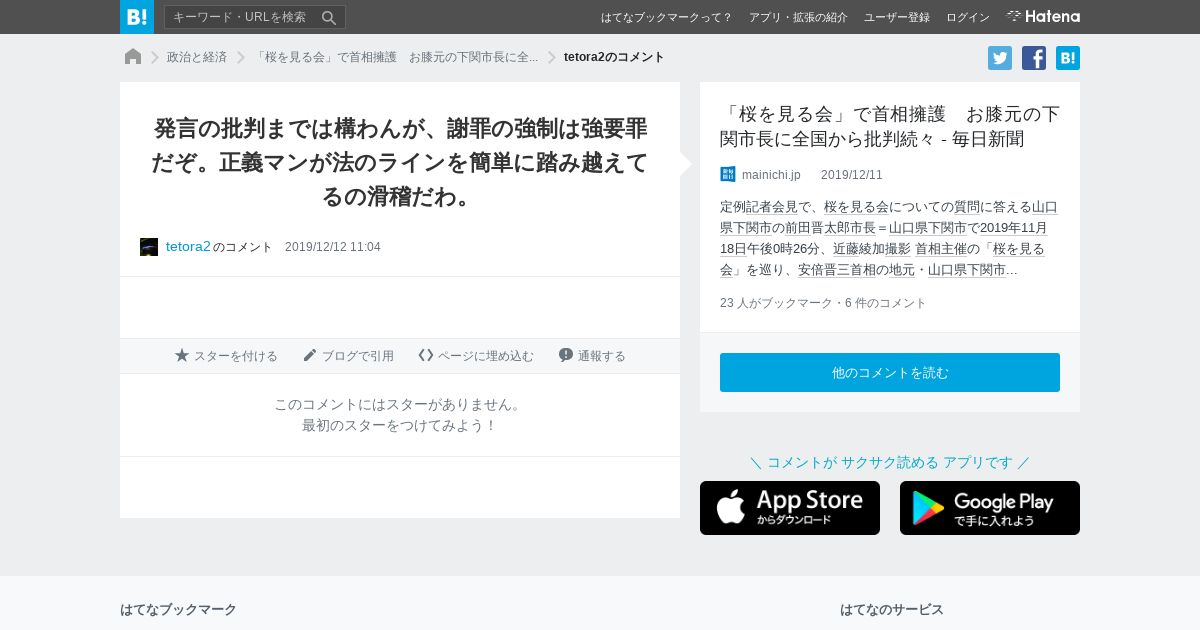This screenshot has width=1200, height=630.
Task: Click the comment timestamp 2019/12/12 11:04
Action: click(x=333, y=247)
